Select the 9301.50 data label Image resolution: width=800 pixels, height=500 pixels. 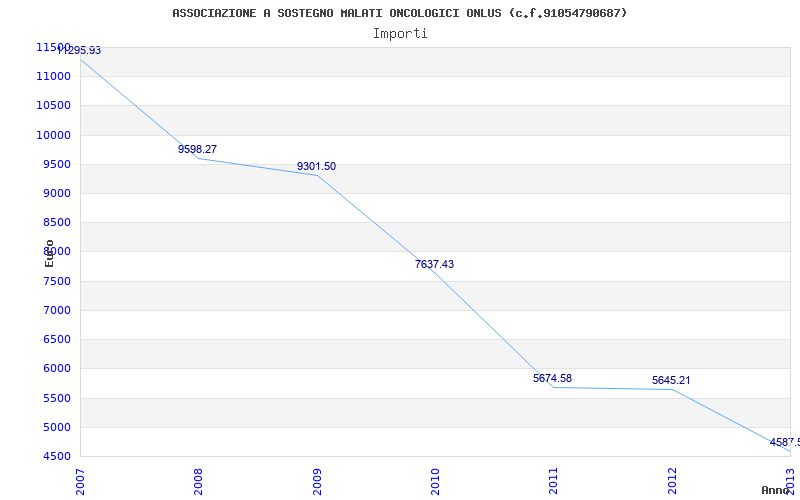316,166
